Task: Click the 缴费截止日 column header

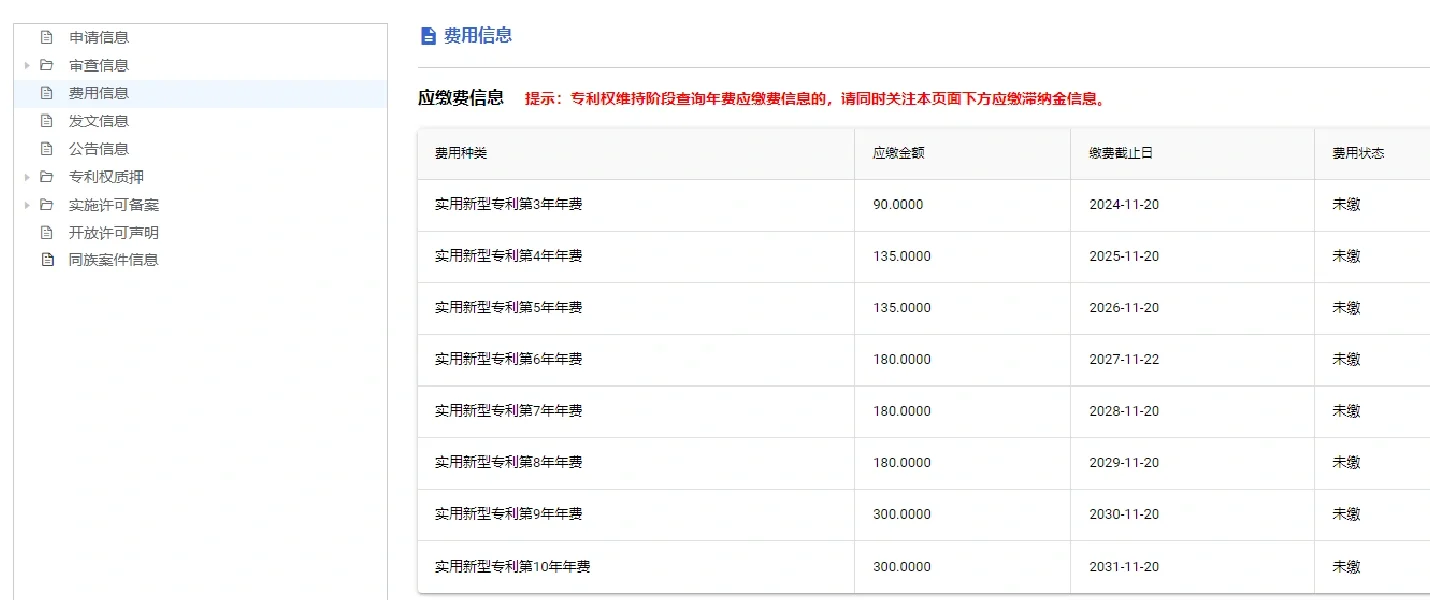Action: click(1121, 154)
